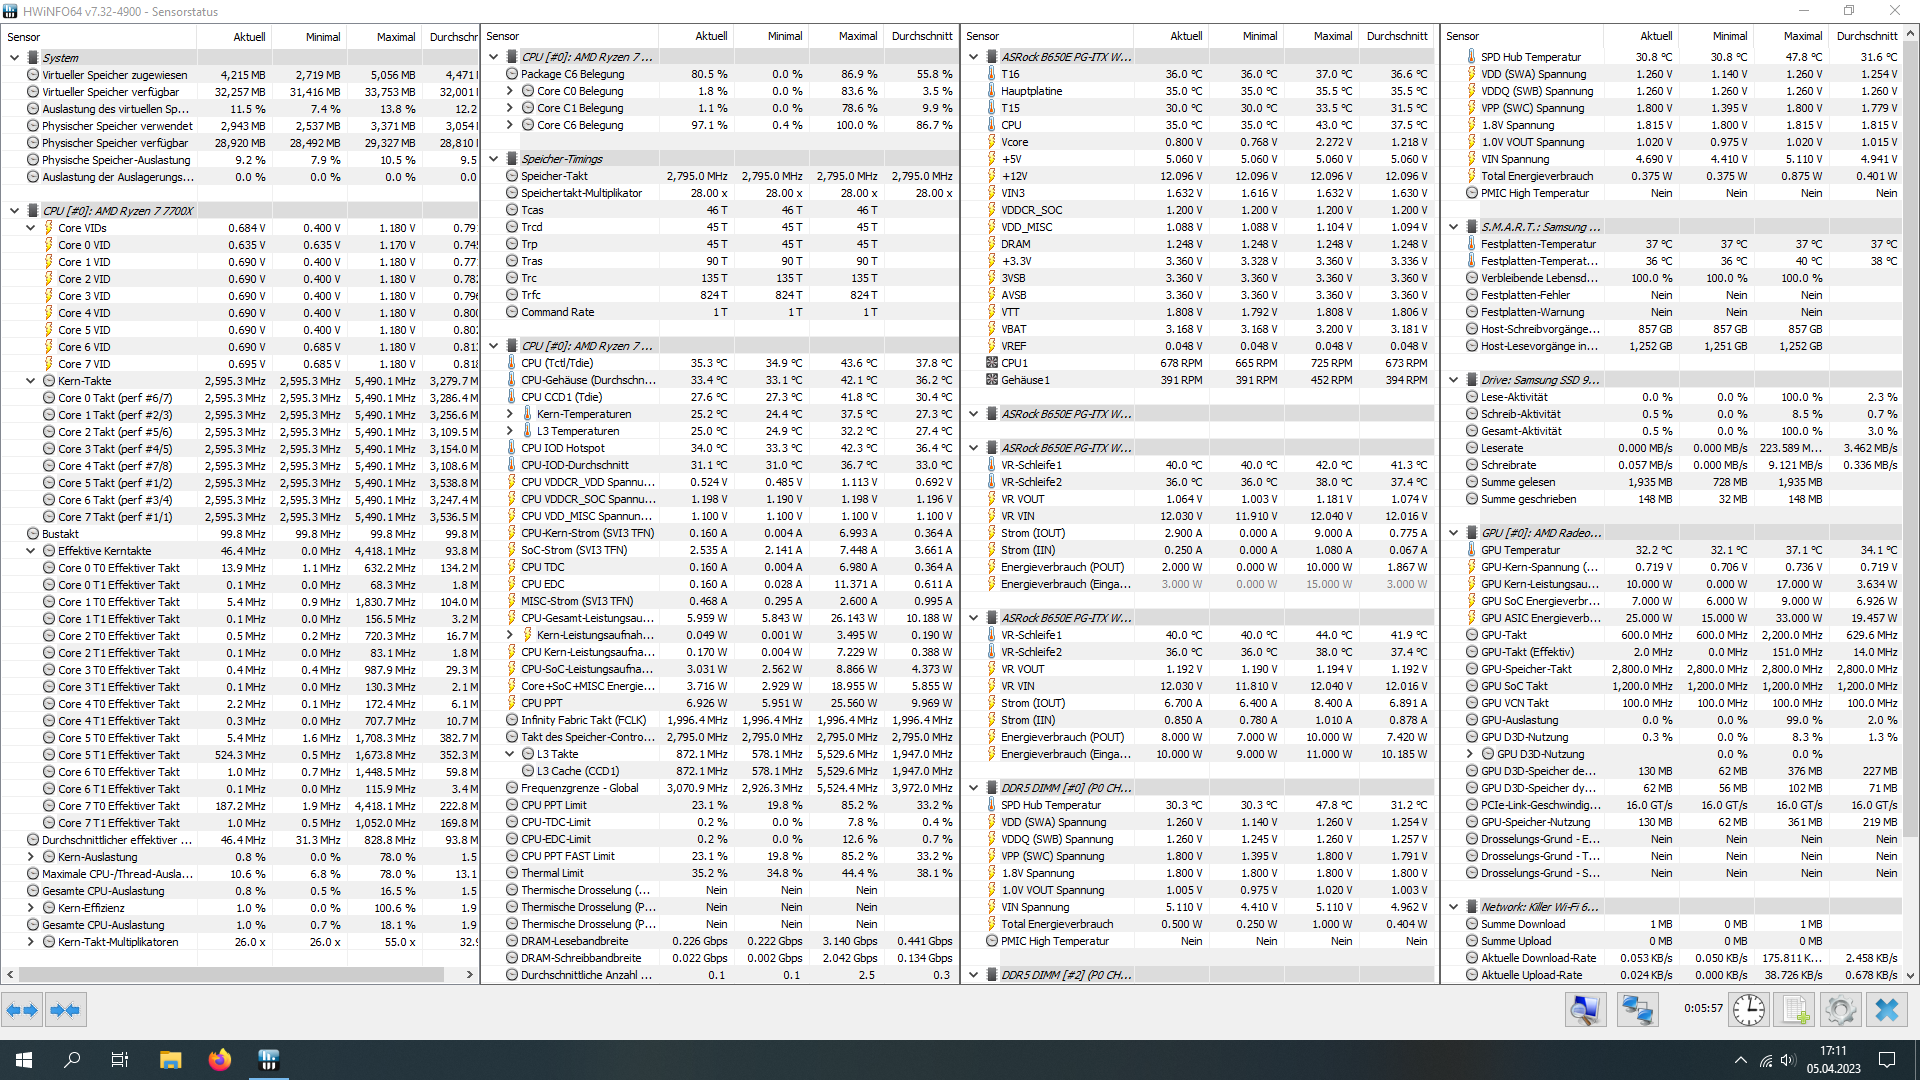
Task: Open File Explorer from the taskbar
Action: [x=170, y=1060]
